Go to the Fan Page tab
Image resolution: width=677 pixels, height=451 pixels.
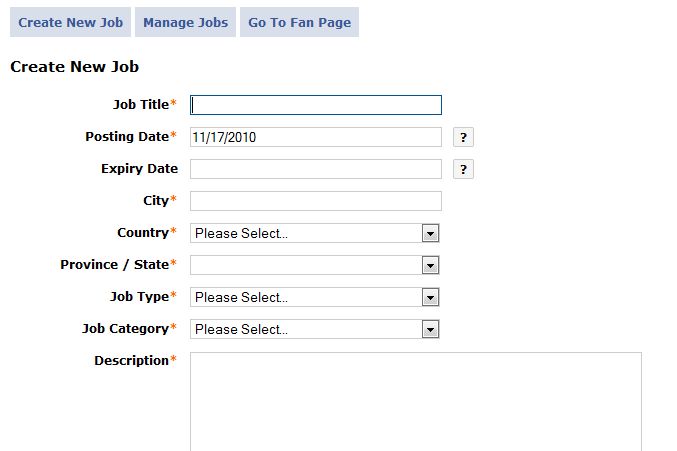[299, 22]
